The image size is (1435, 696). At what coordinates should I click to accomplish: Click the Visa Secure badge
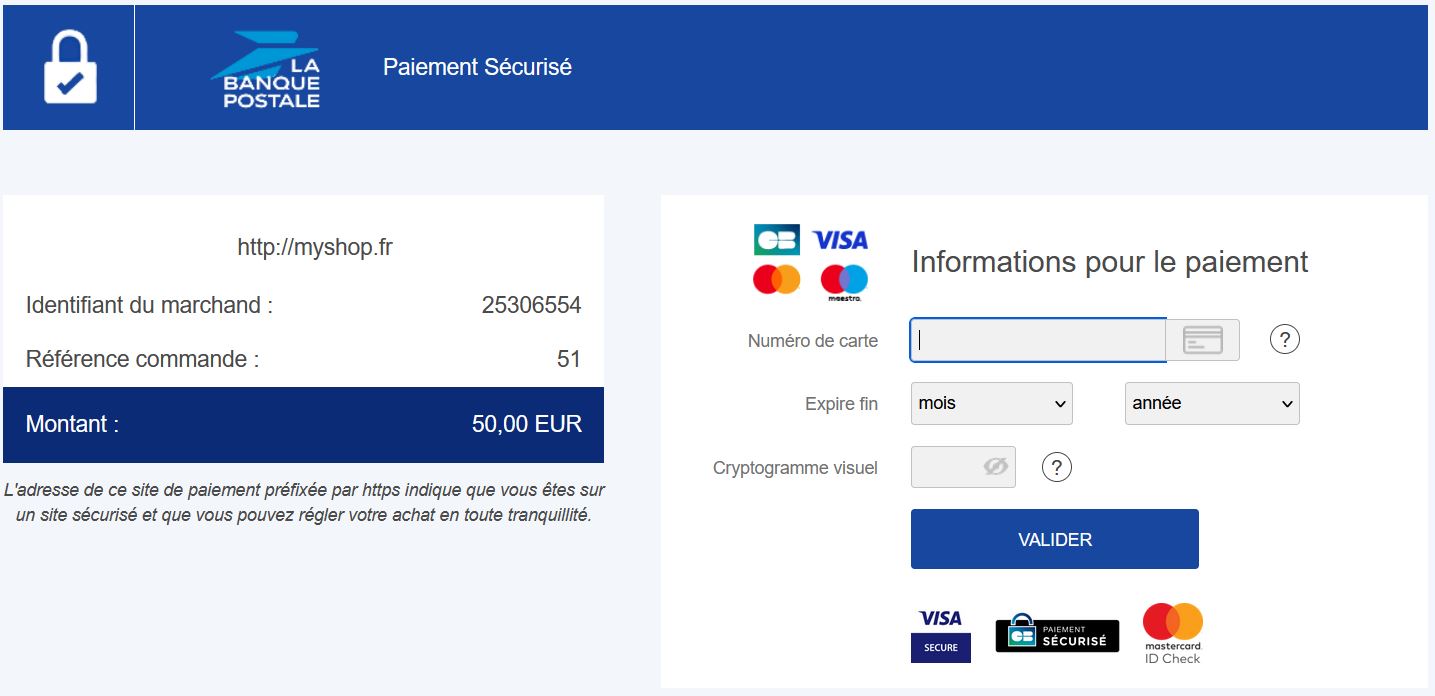(x=940, y=634)
